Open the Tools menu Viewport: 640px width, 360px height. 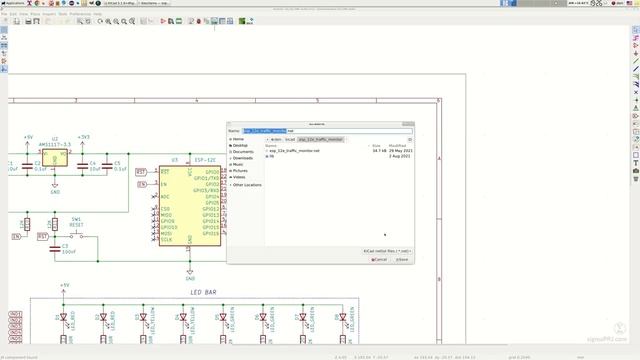62,14
